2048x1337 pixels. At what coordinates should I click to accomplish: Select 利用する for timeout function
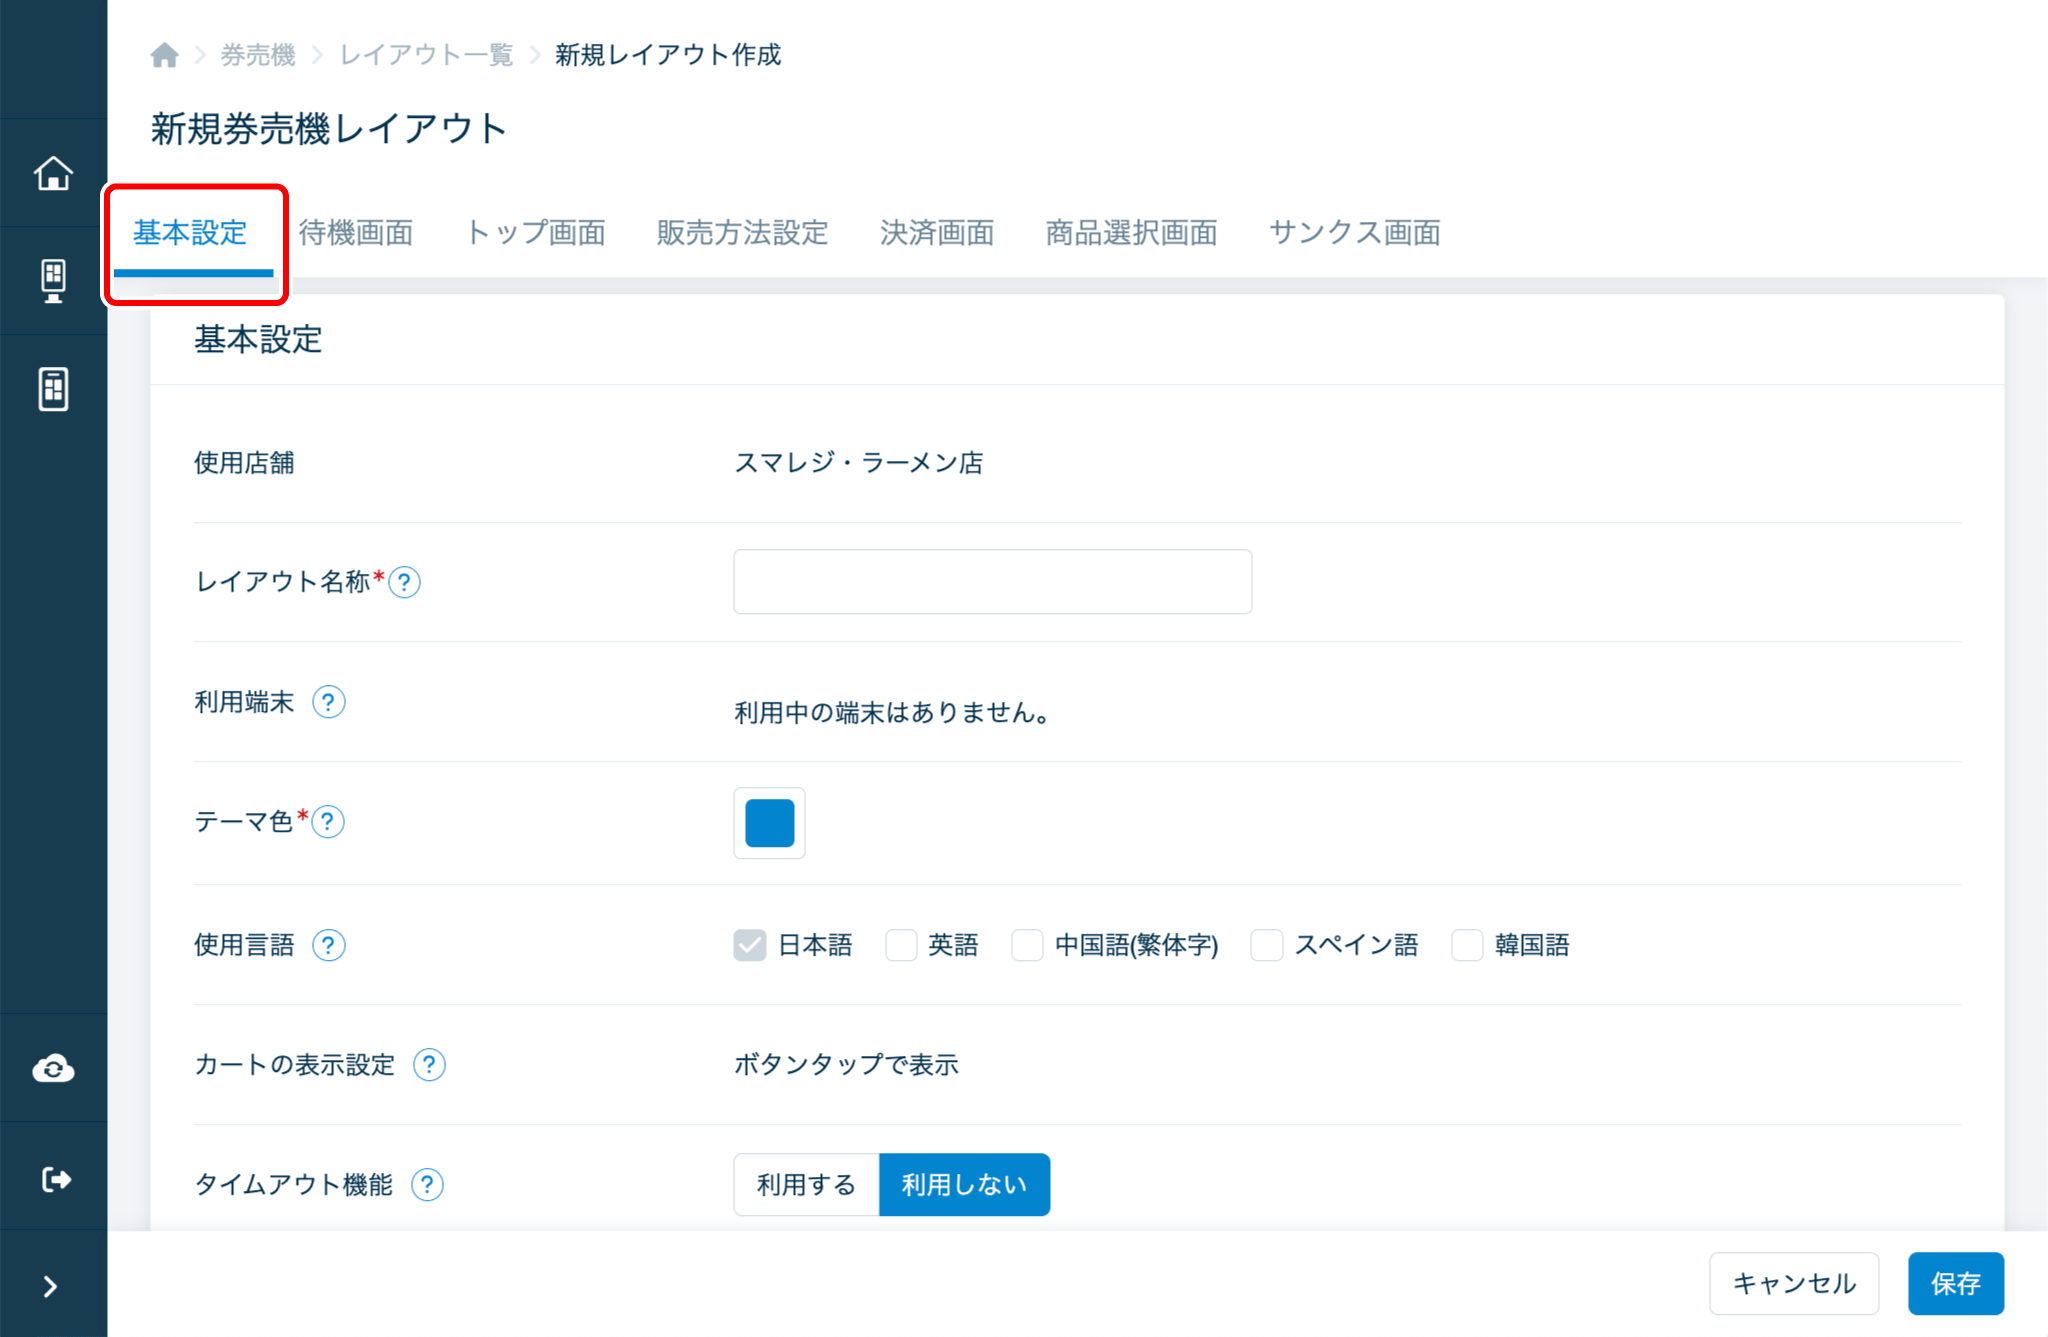click(806, 1185)
